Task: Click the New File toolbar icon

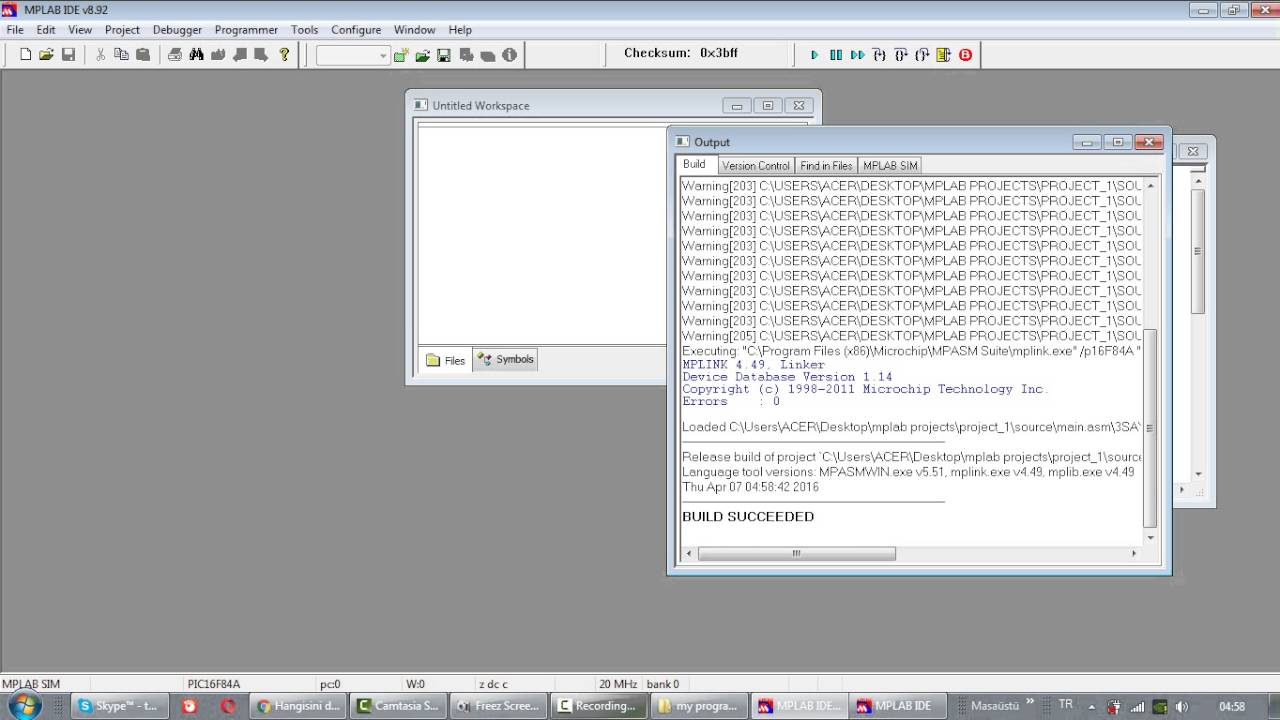Action: click(x=26, y=55)
